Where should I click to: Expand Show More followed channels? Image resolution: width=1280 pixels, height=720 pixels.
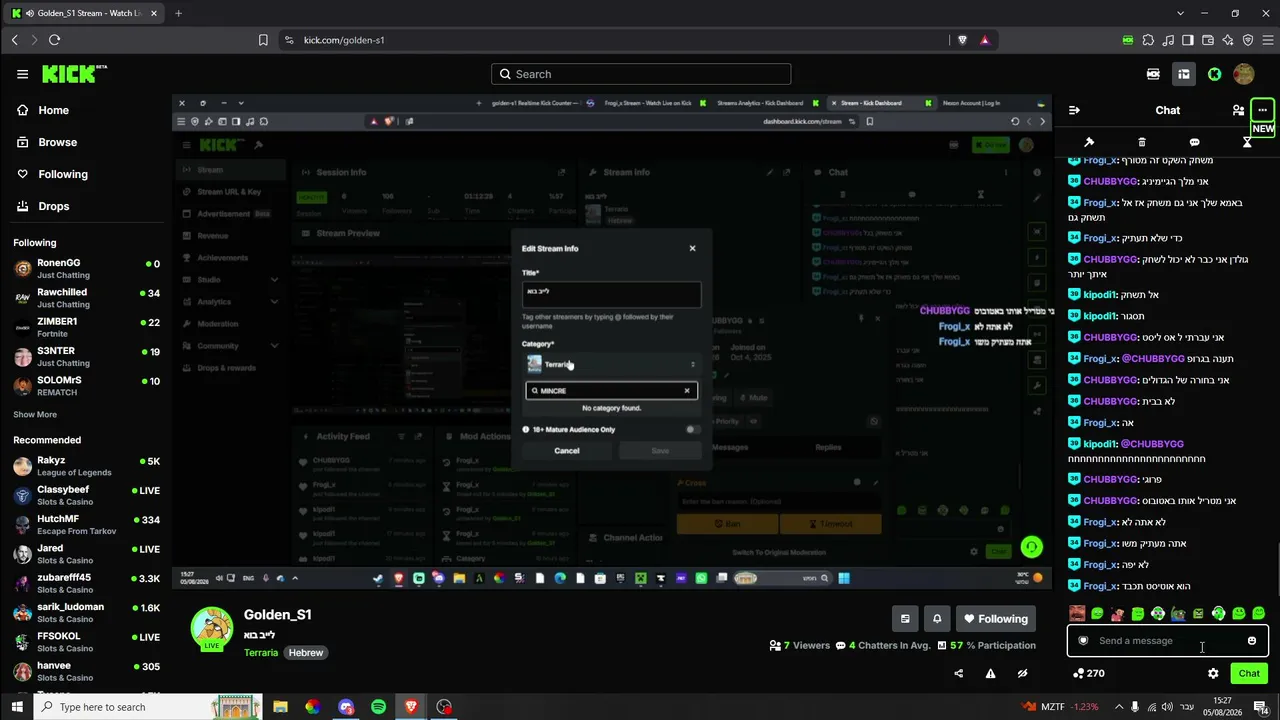(35, 414)
